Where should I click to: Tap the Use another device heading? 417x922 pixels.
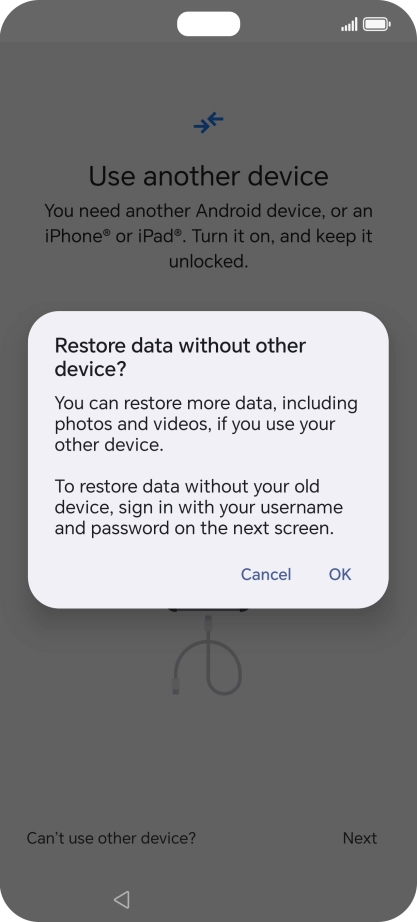coord(208,176)
